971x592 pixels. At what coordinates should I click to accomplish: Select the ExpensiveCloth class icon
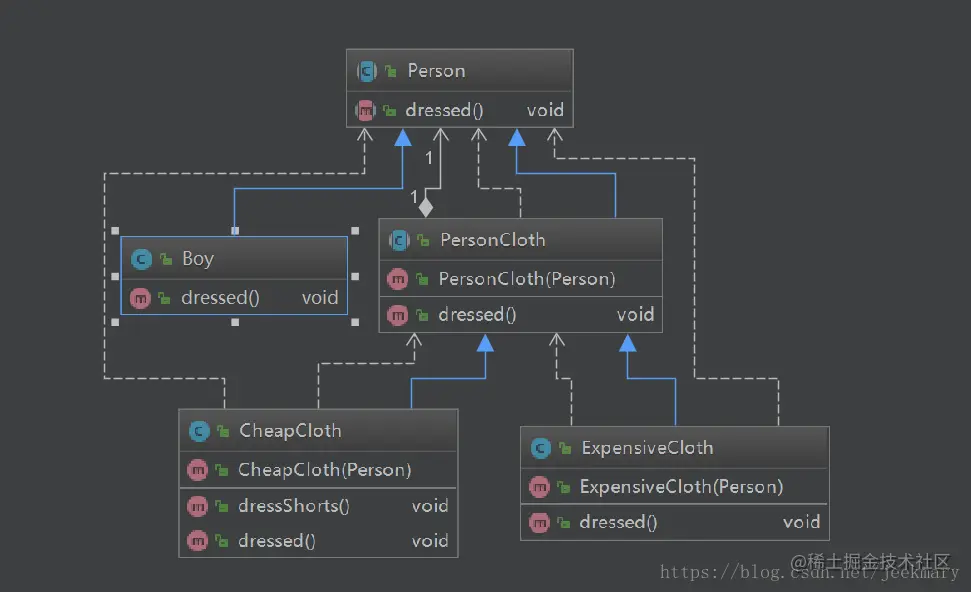click(x=541, y=448)
